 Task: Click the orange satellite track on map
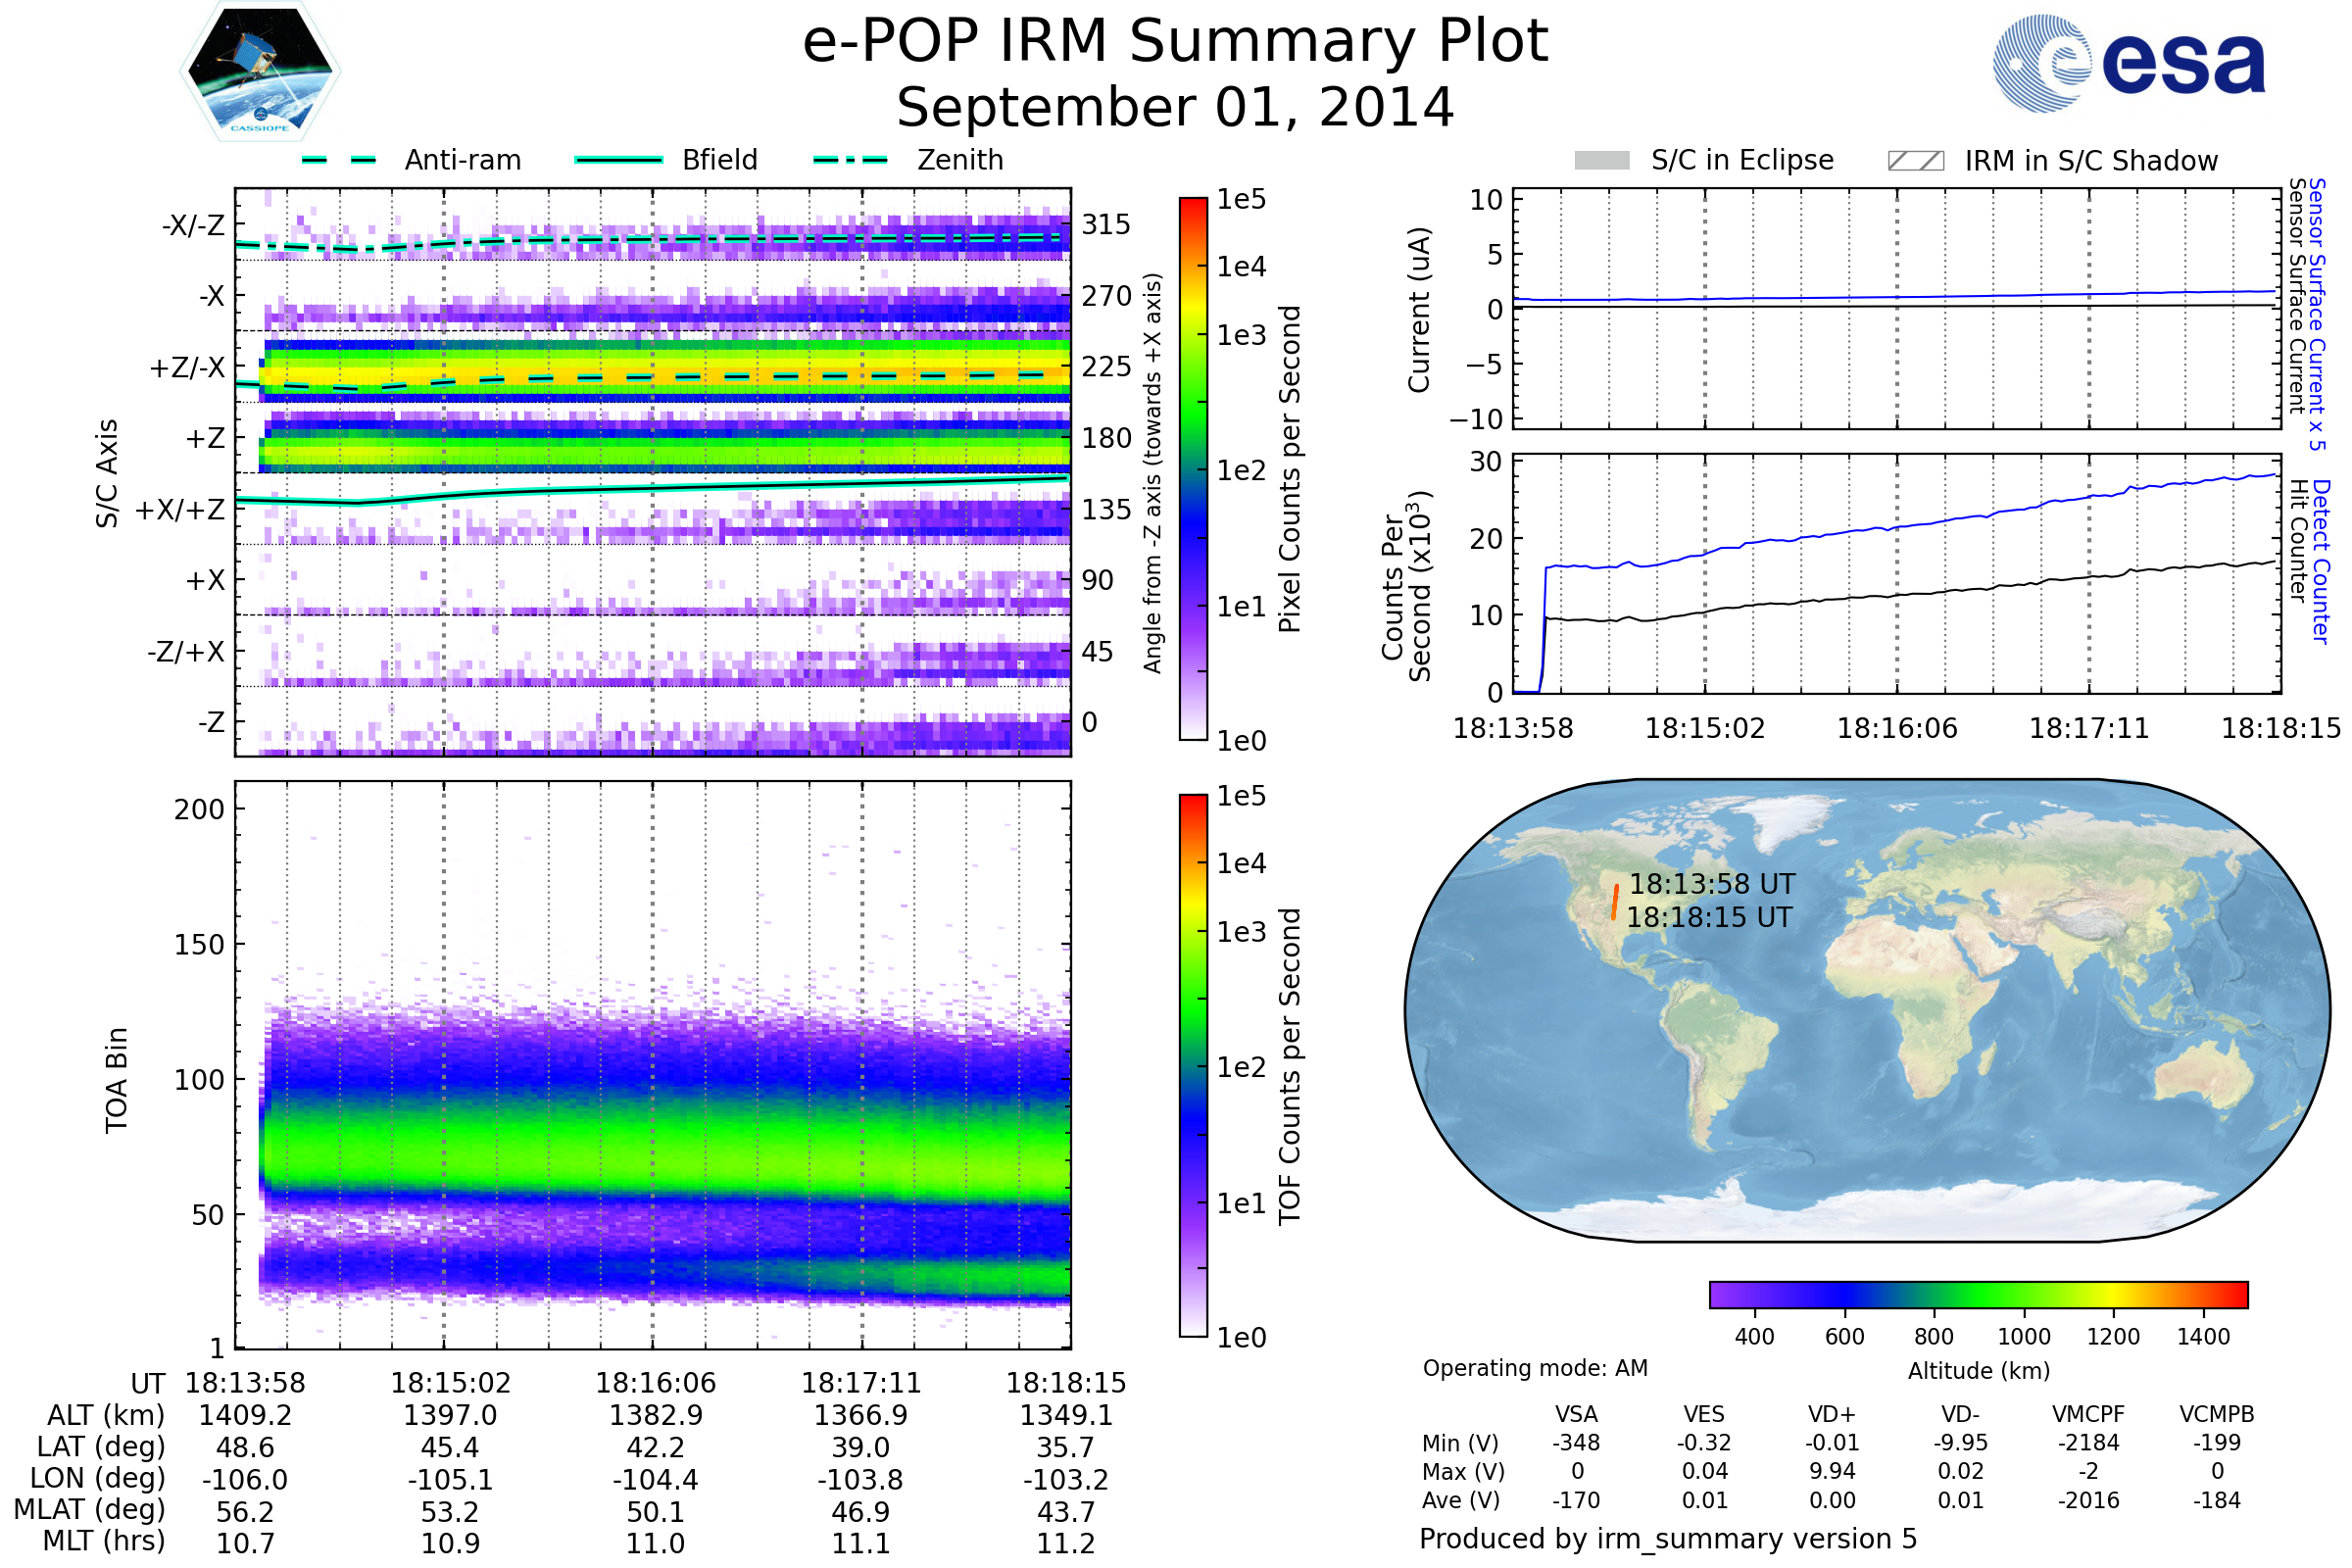click(1614, 902)
